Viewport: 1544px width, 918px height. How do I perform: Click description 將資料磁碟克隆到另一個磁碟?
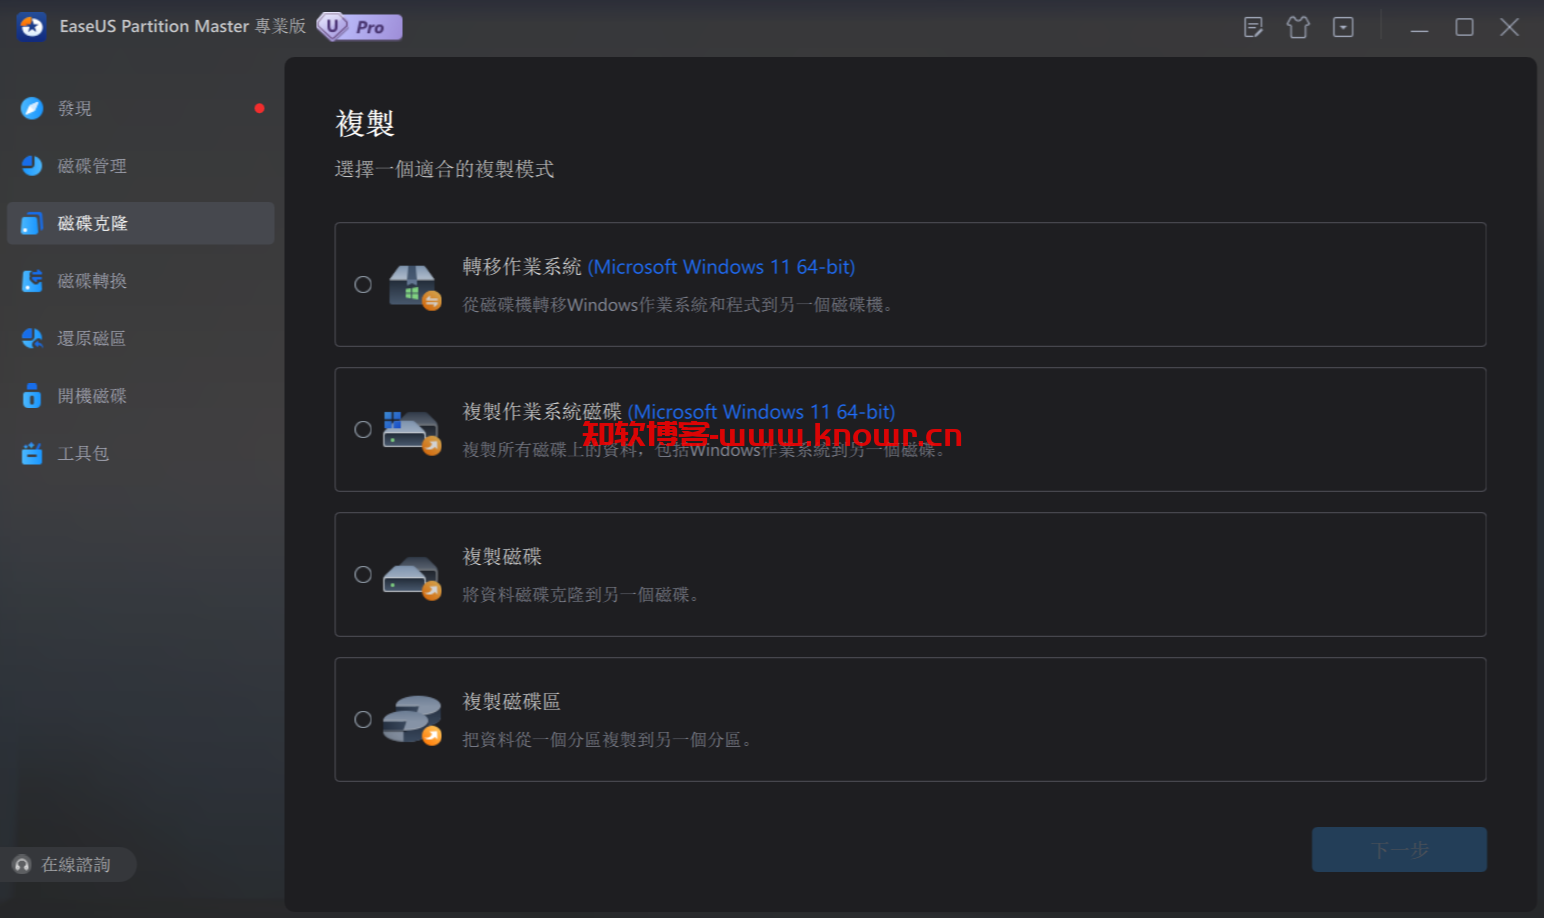point(580,595)
